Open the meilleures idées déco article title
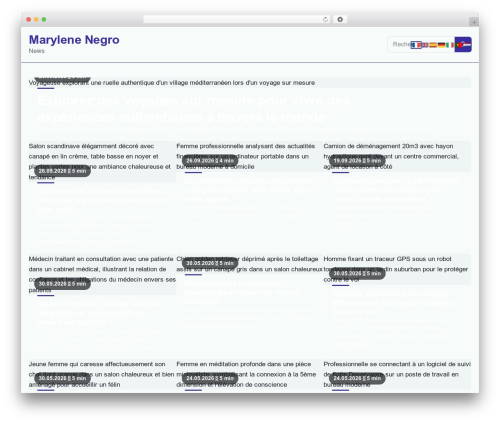This screenshot has height=423, width=500. click(x=102, y=200)
